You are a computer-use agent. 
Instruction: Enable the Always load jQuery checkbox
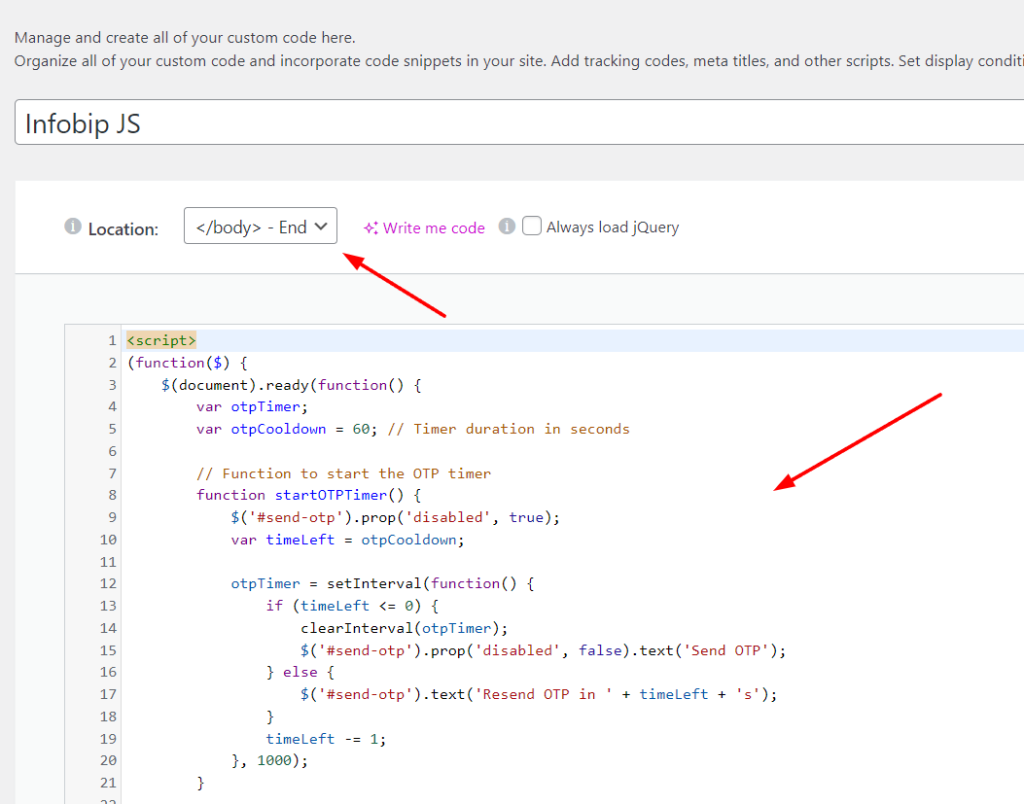pyautogui.click(x=531, y=226)
